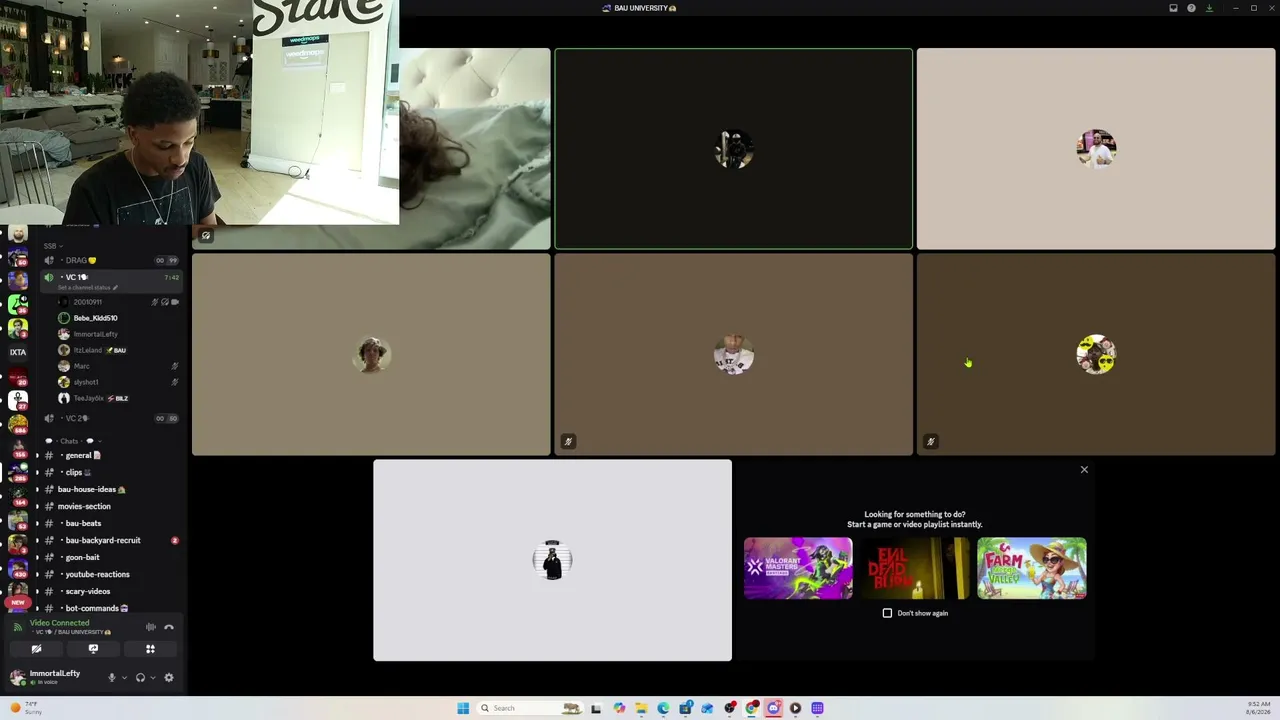Open server icon with 686 badge

pos(18,423)
